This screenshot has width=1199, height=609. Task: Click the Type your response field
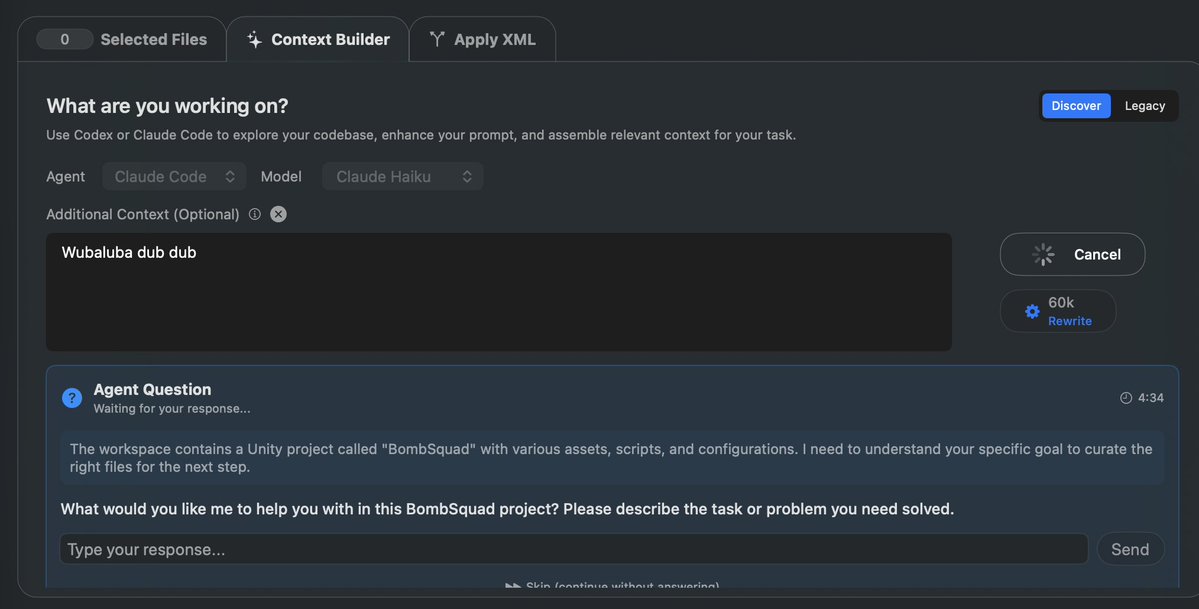click(574, 549)
